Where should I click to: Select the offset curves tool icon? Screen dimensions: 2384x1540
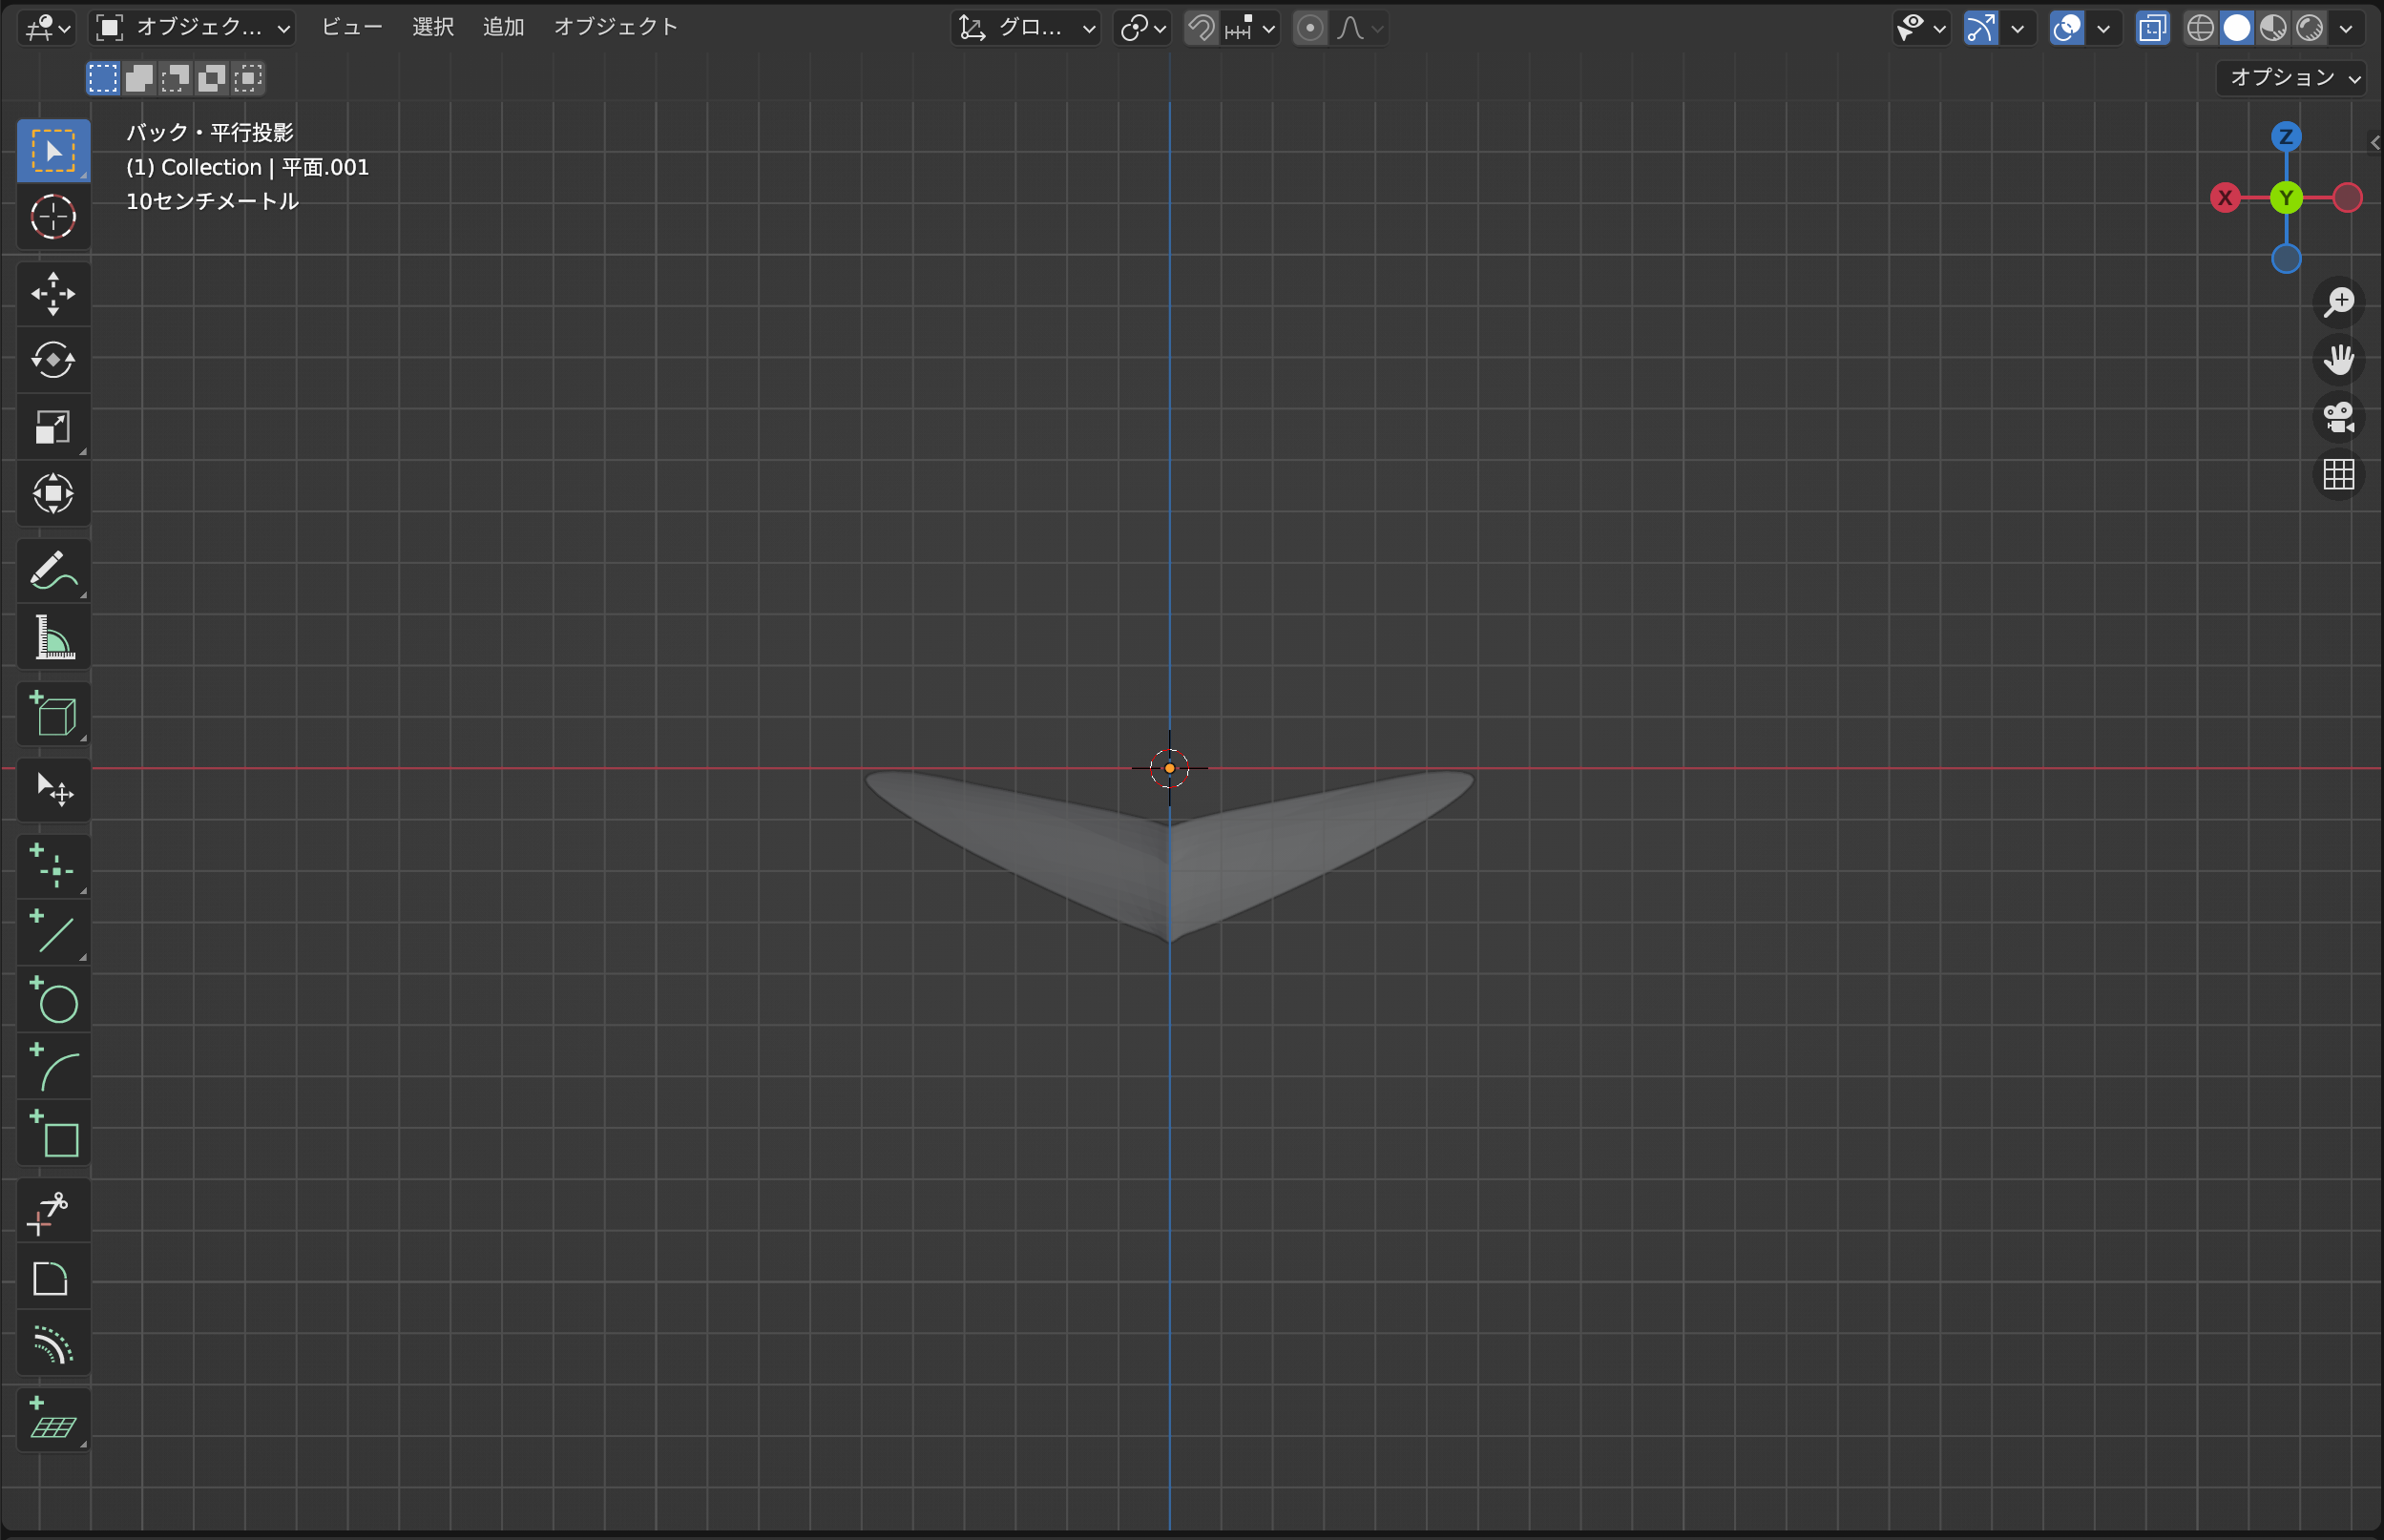click(x=53, y=1345)
